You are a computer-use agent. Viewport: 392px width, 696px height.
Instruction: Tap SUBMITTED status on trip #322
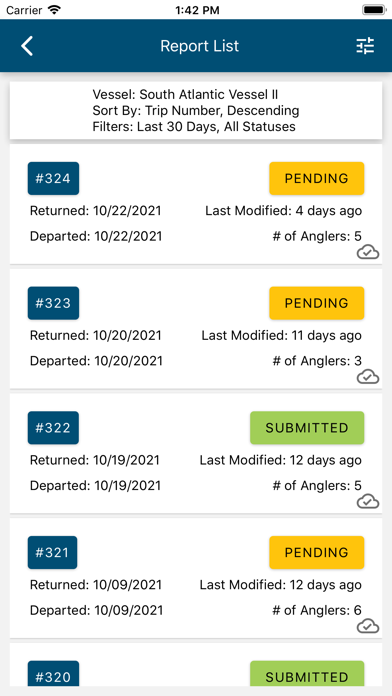click(307, 428)
